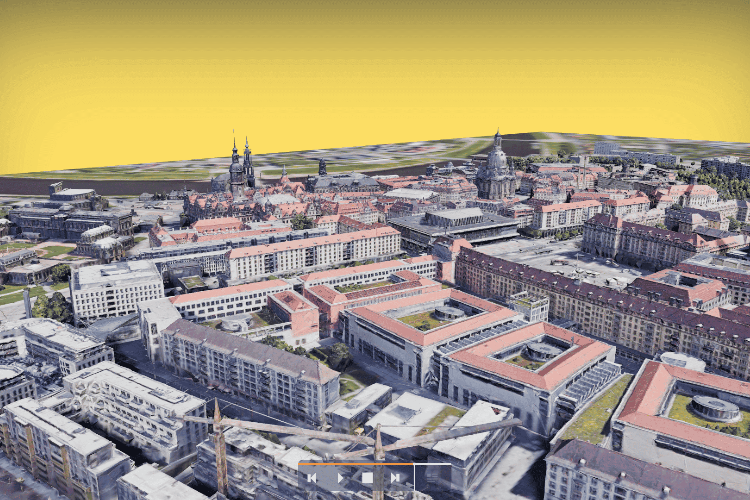Click the yellow sky background
This screenshot has width=750, height=500.
[x=375, y=70]
